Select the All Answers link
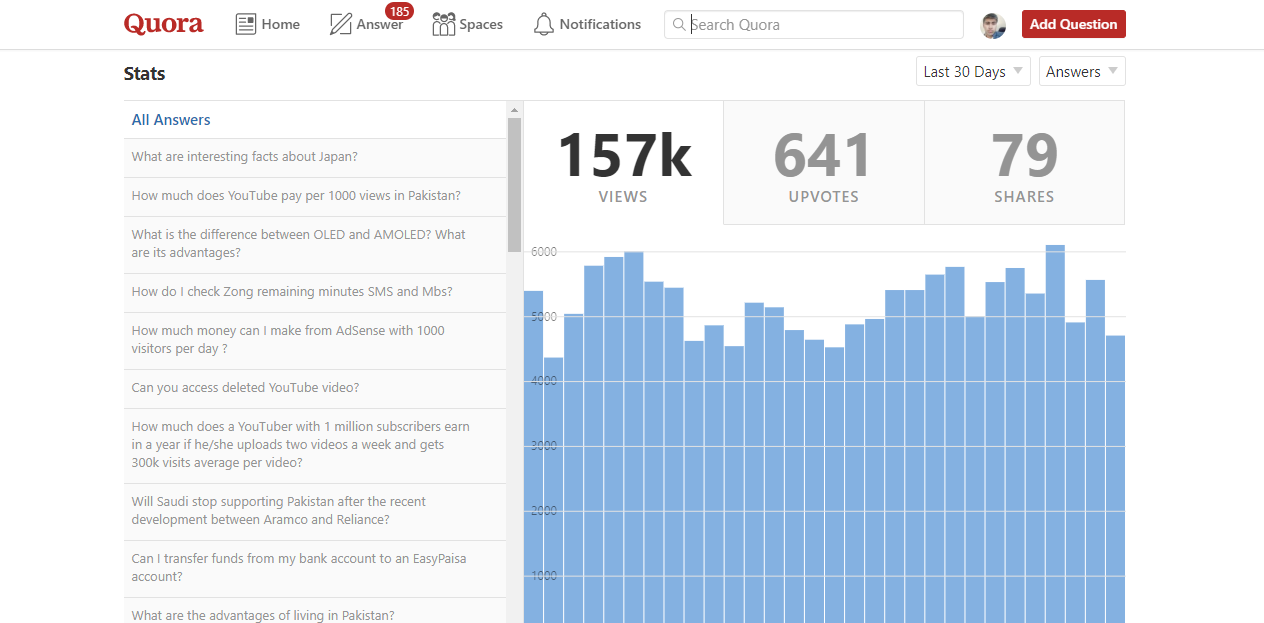The image size is (1264, 623). tap(171, 120)
